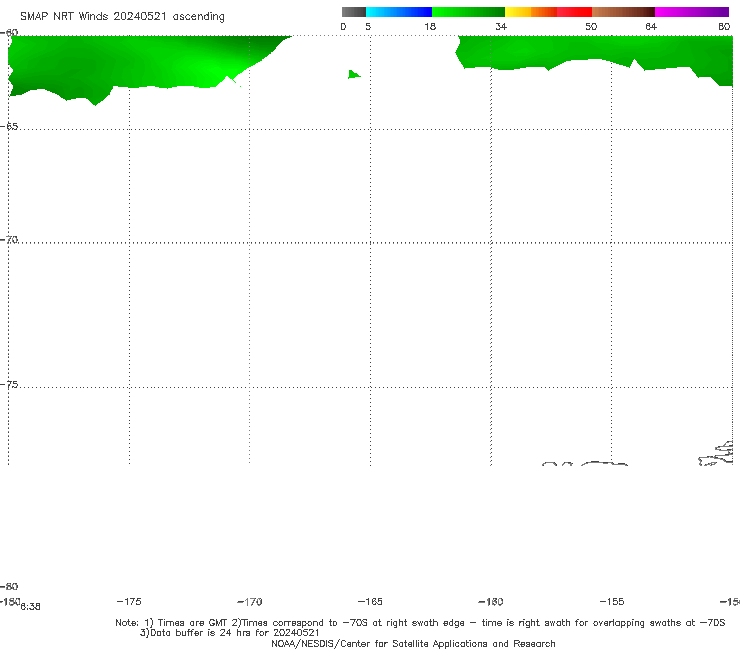Click the small isolated green wind patch
The image size is (740, 650).
(x=354, y=74)
